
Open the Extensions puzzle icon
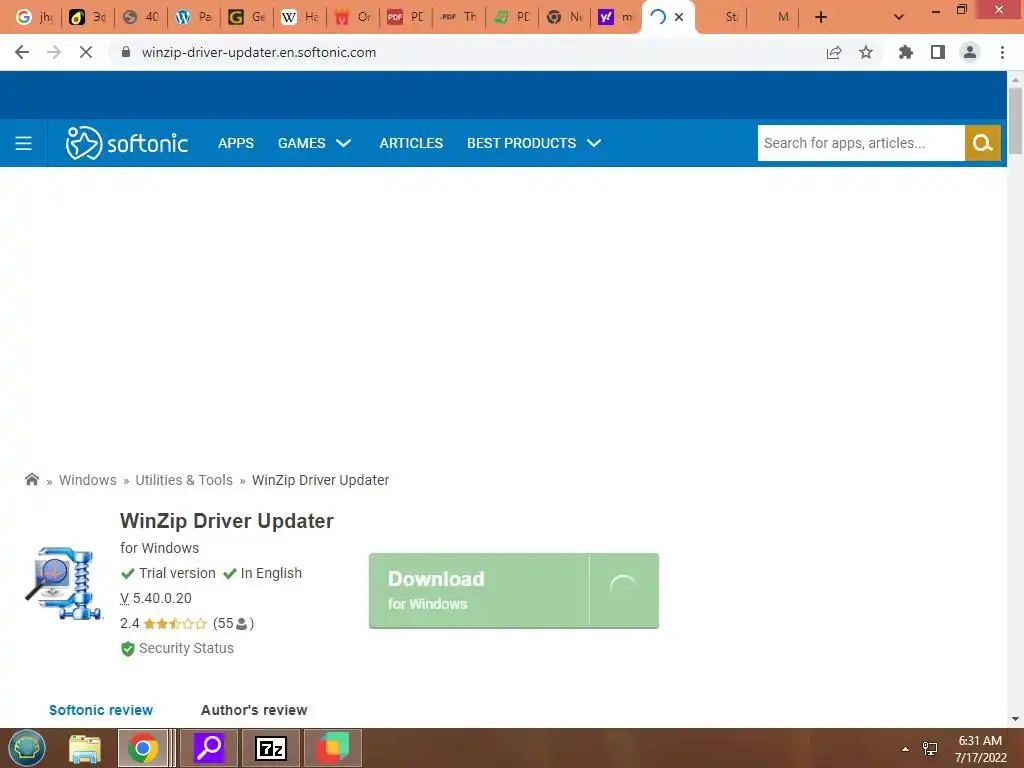pyautogui.click(x=906, y=52)
